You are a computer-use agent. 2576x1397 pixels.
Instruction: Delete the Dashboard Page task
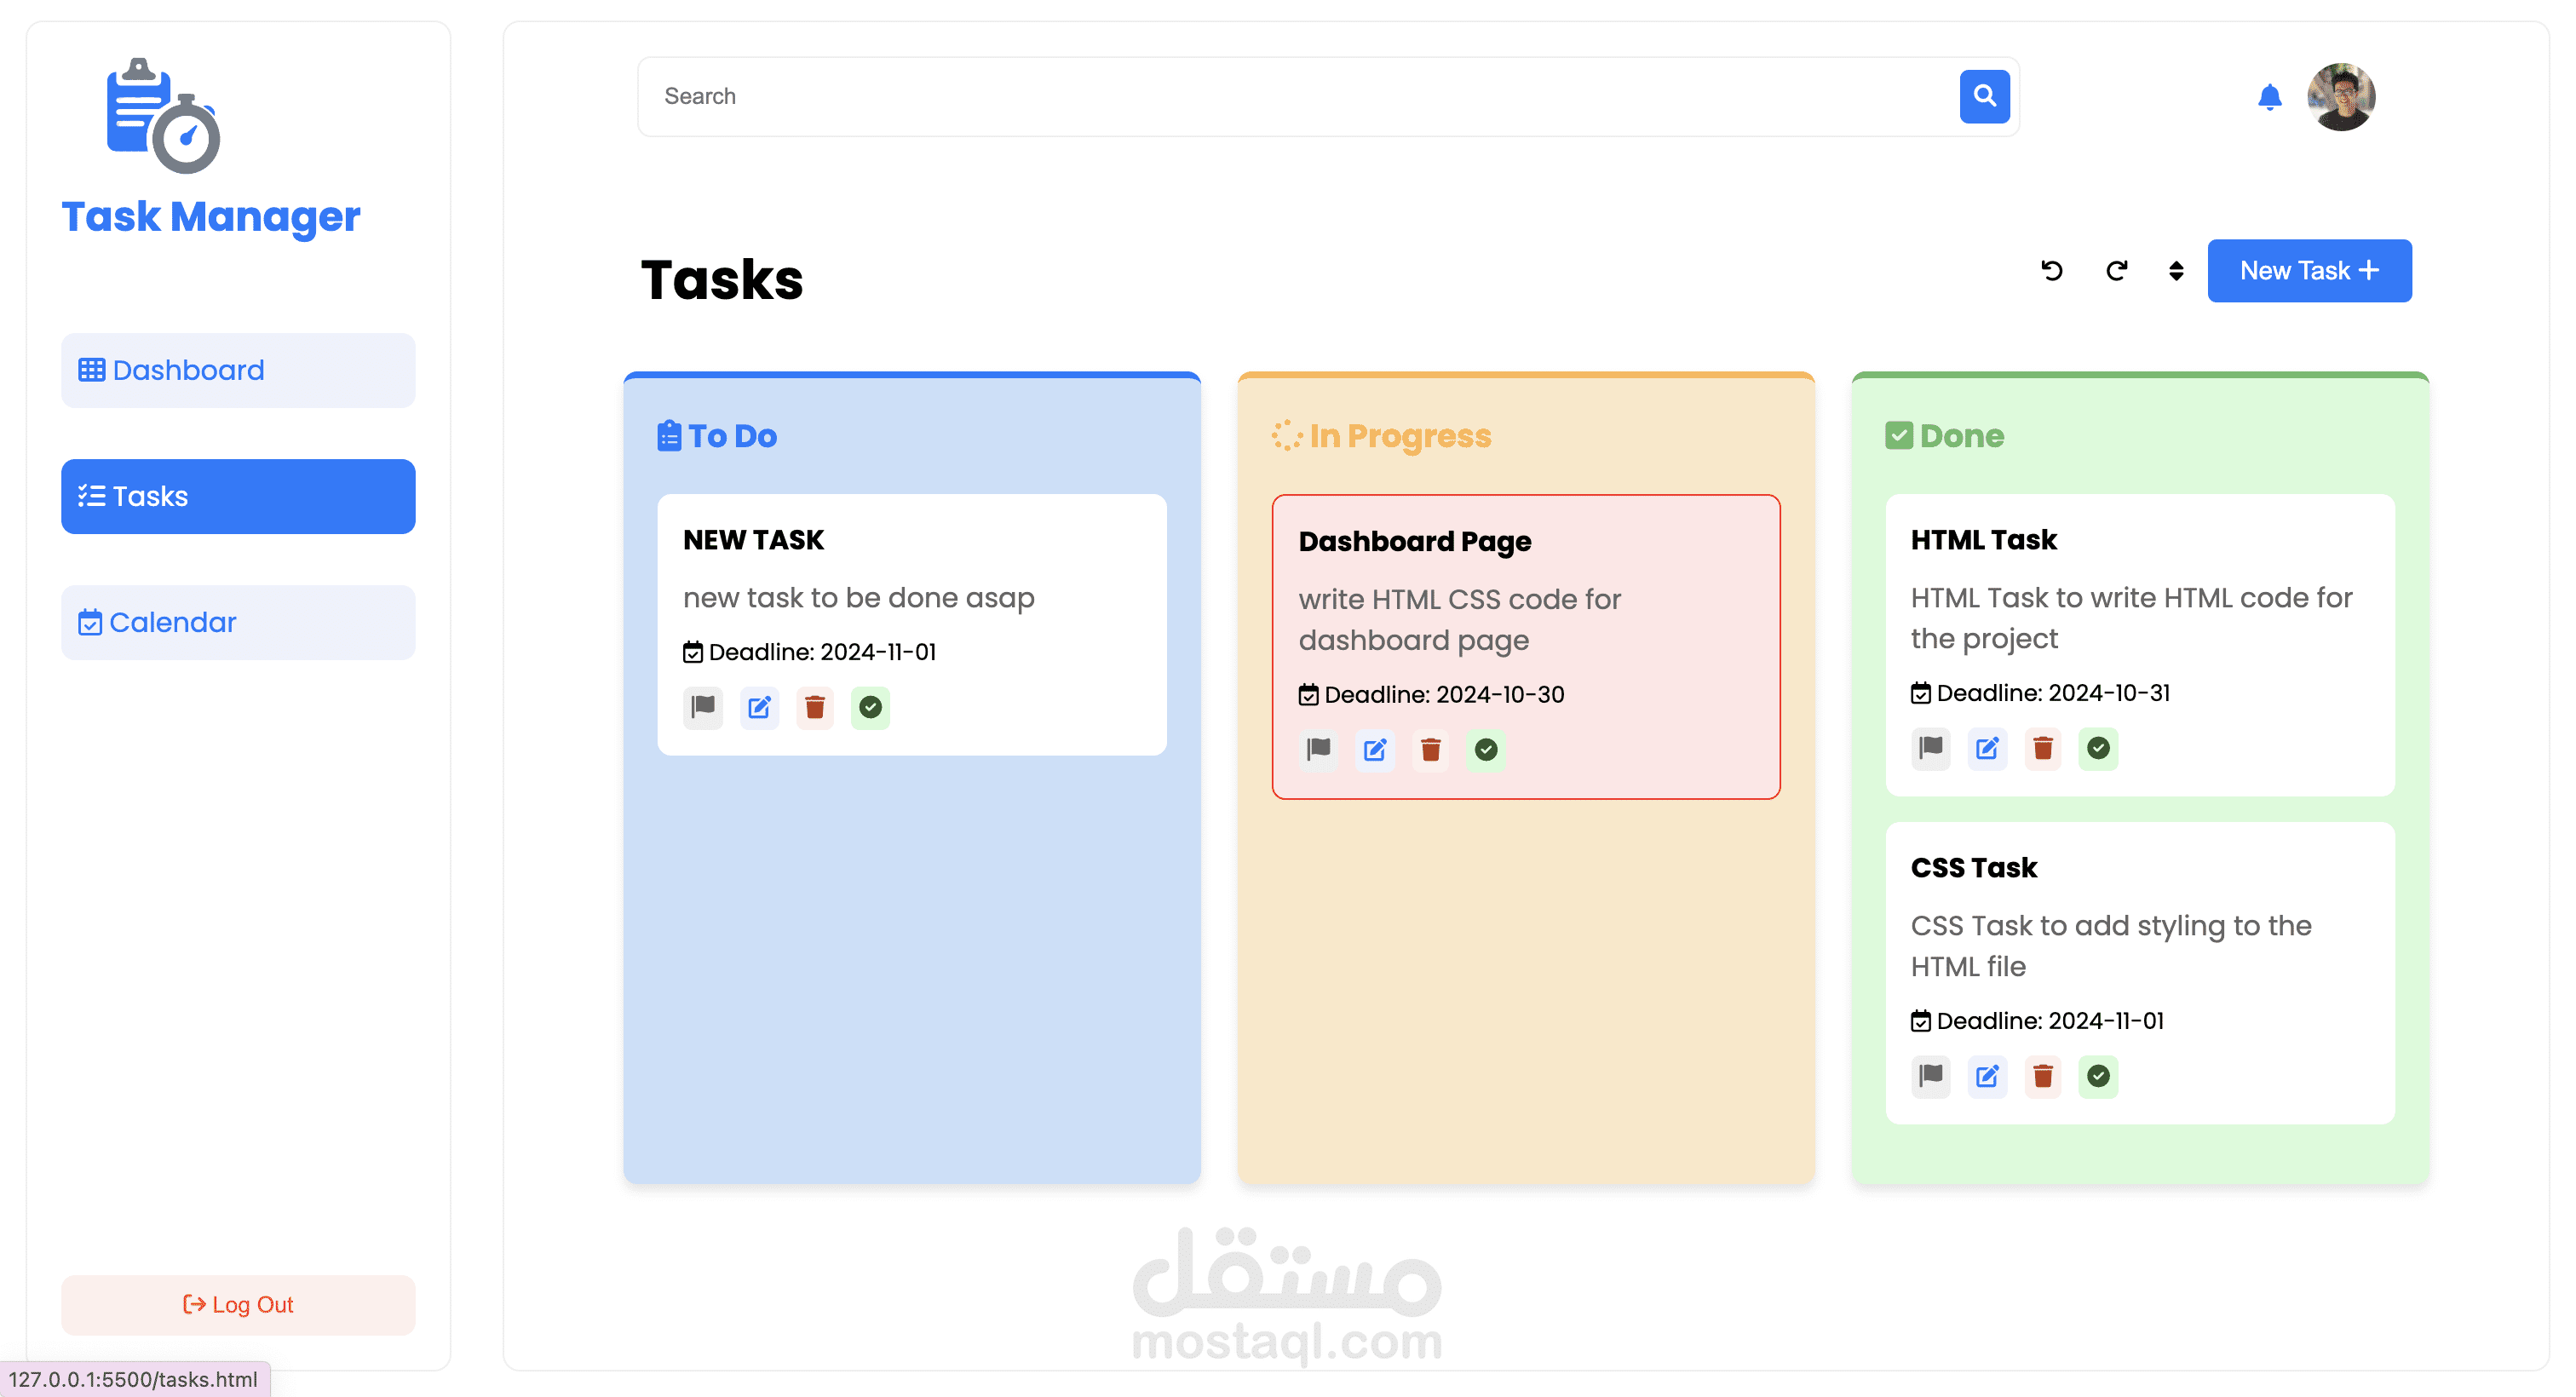click(x=1431, y=749)
